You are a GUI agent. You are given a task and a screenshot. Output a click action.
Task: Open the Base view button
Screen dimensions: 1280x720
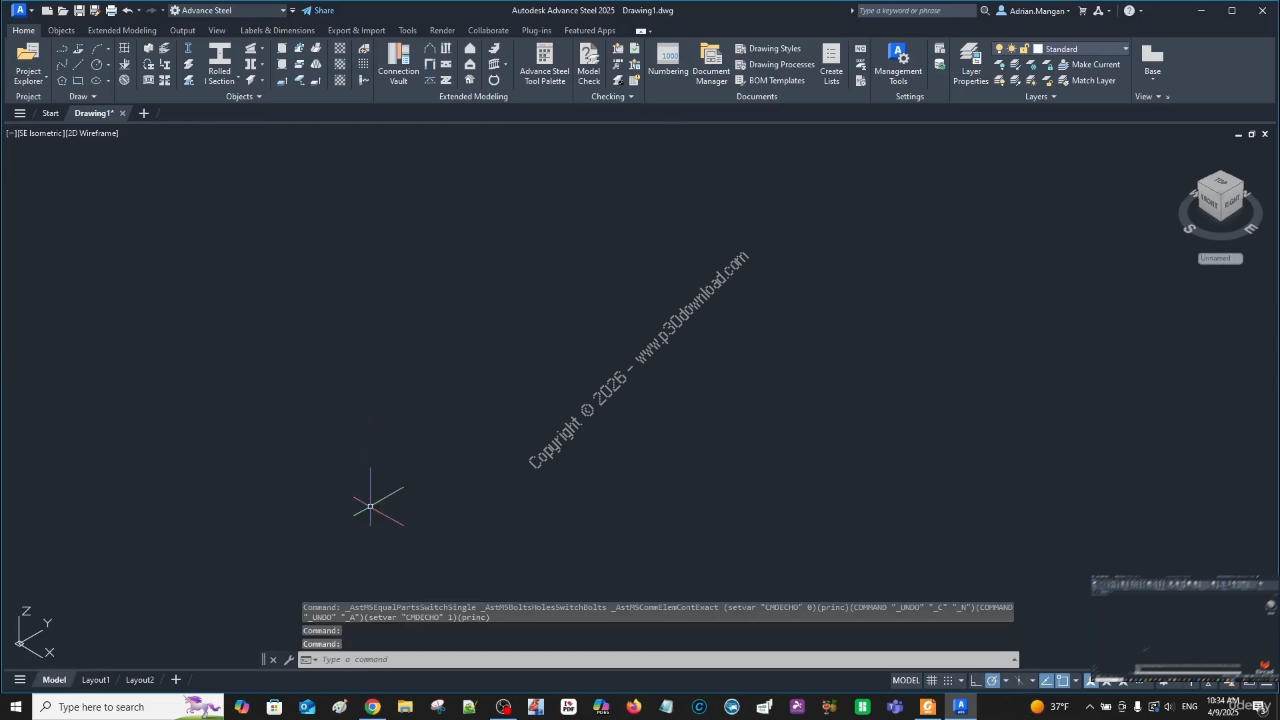[1152, 60]
